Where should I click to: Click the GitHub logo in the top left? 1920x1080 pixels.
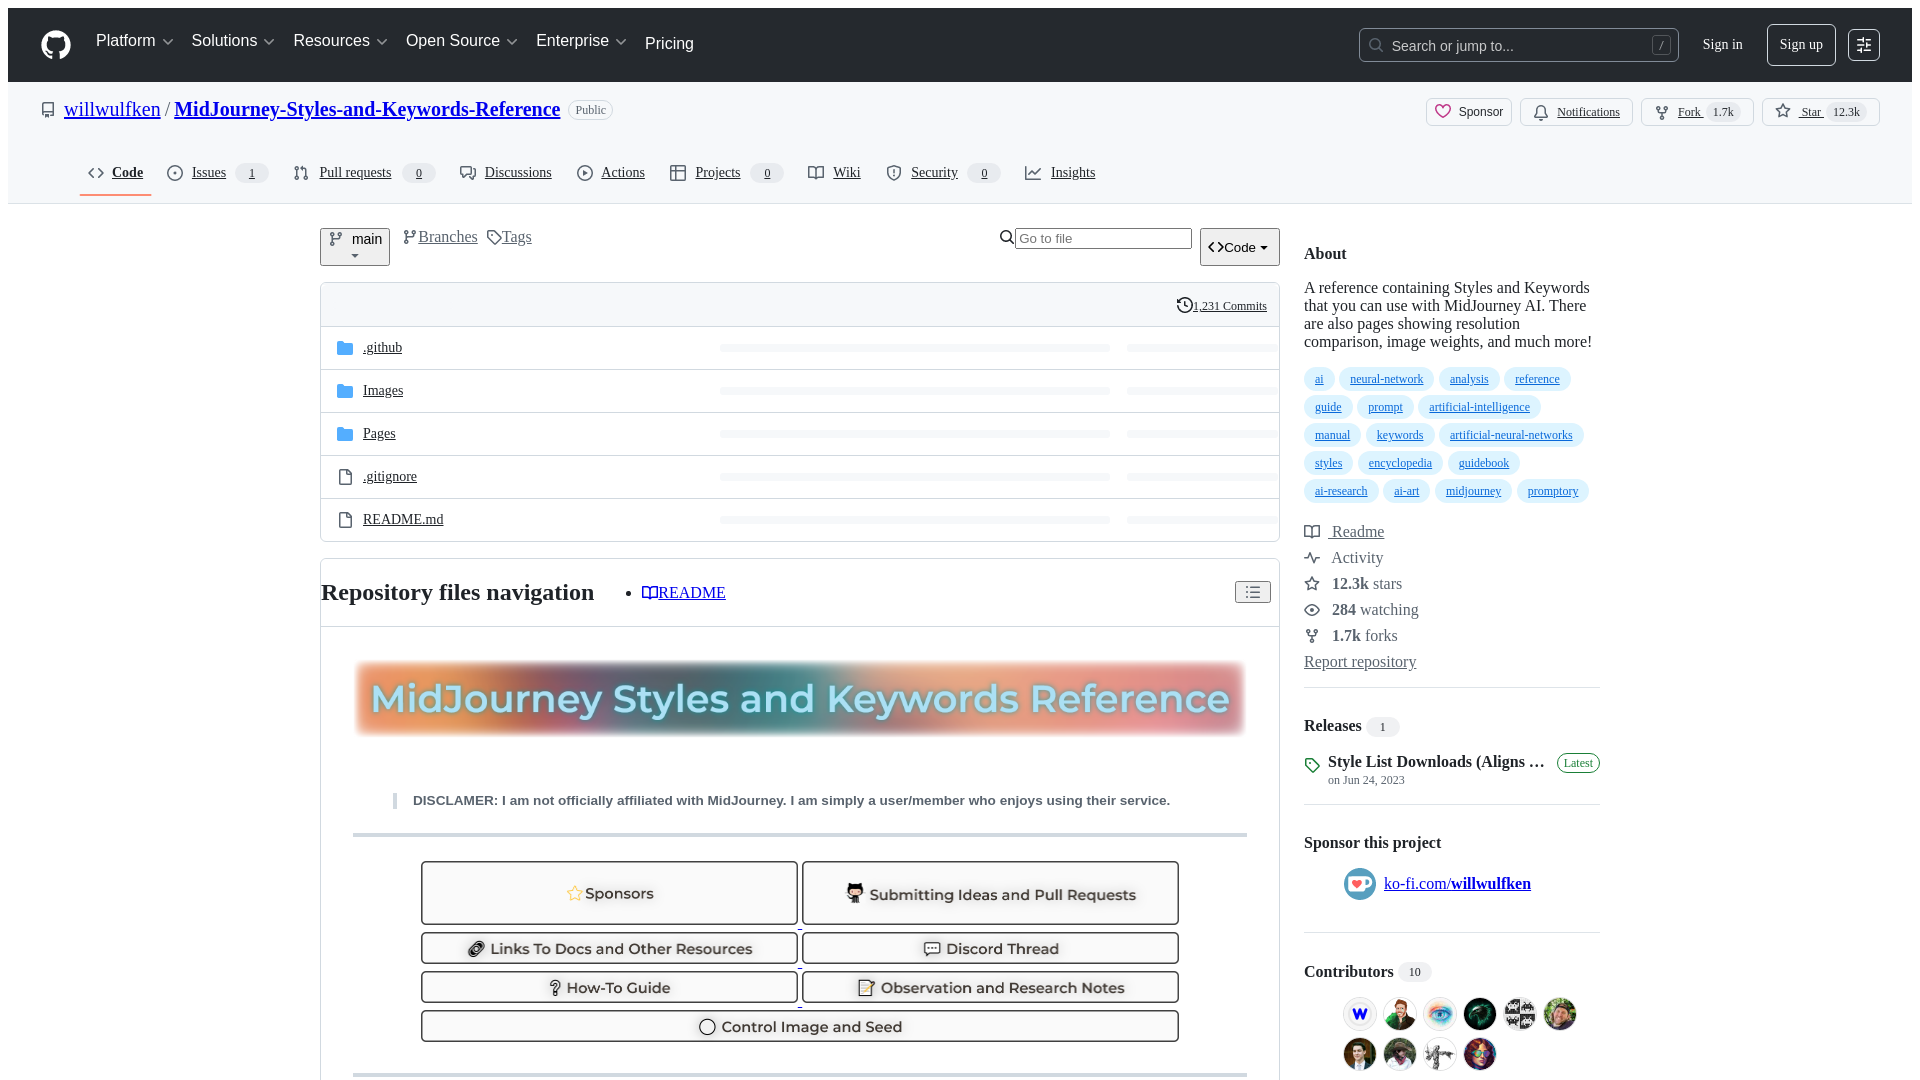point(55,44)
